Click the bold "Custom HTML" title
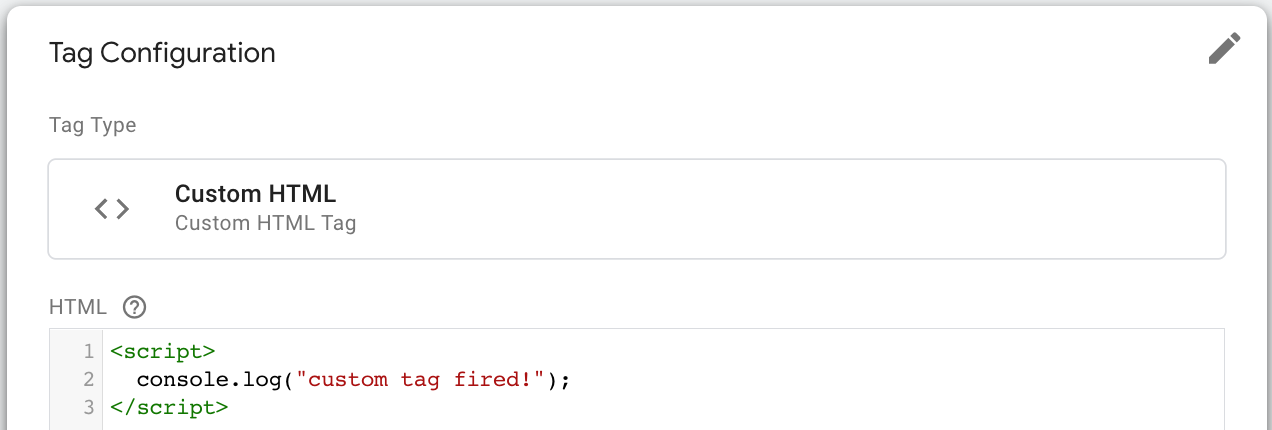 pyautogui.click(x=256, y=194)
